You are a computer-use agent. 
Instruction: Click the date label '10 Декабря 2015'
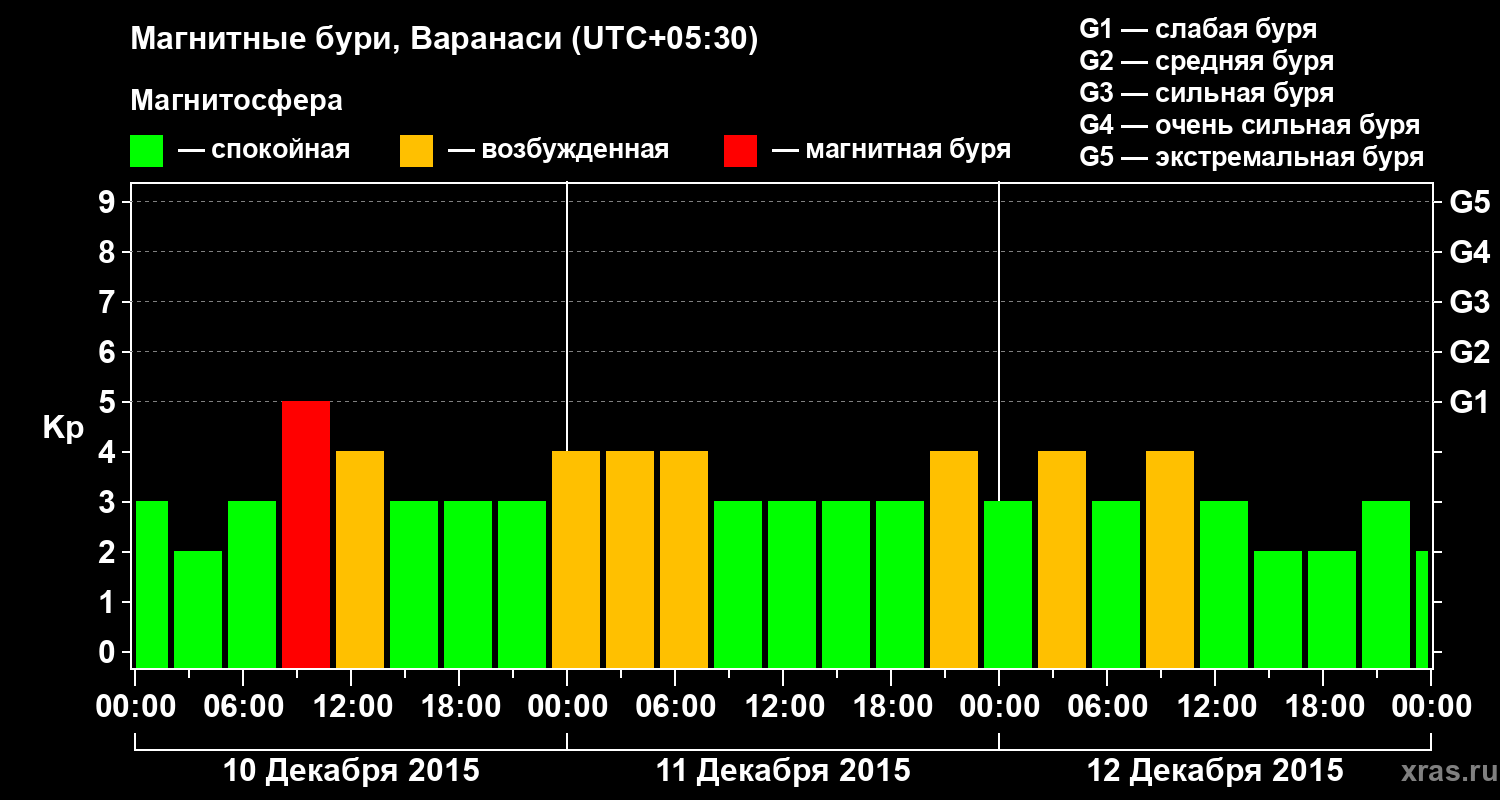coord(351,771)
